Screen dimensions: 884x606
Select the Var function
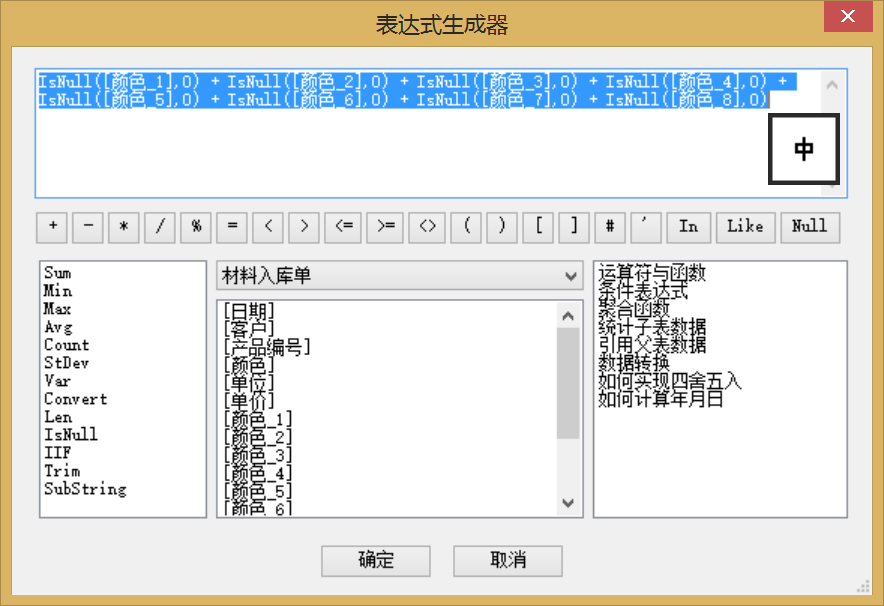(x=58, y=381)
